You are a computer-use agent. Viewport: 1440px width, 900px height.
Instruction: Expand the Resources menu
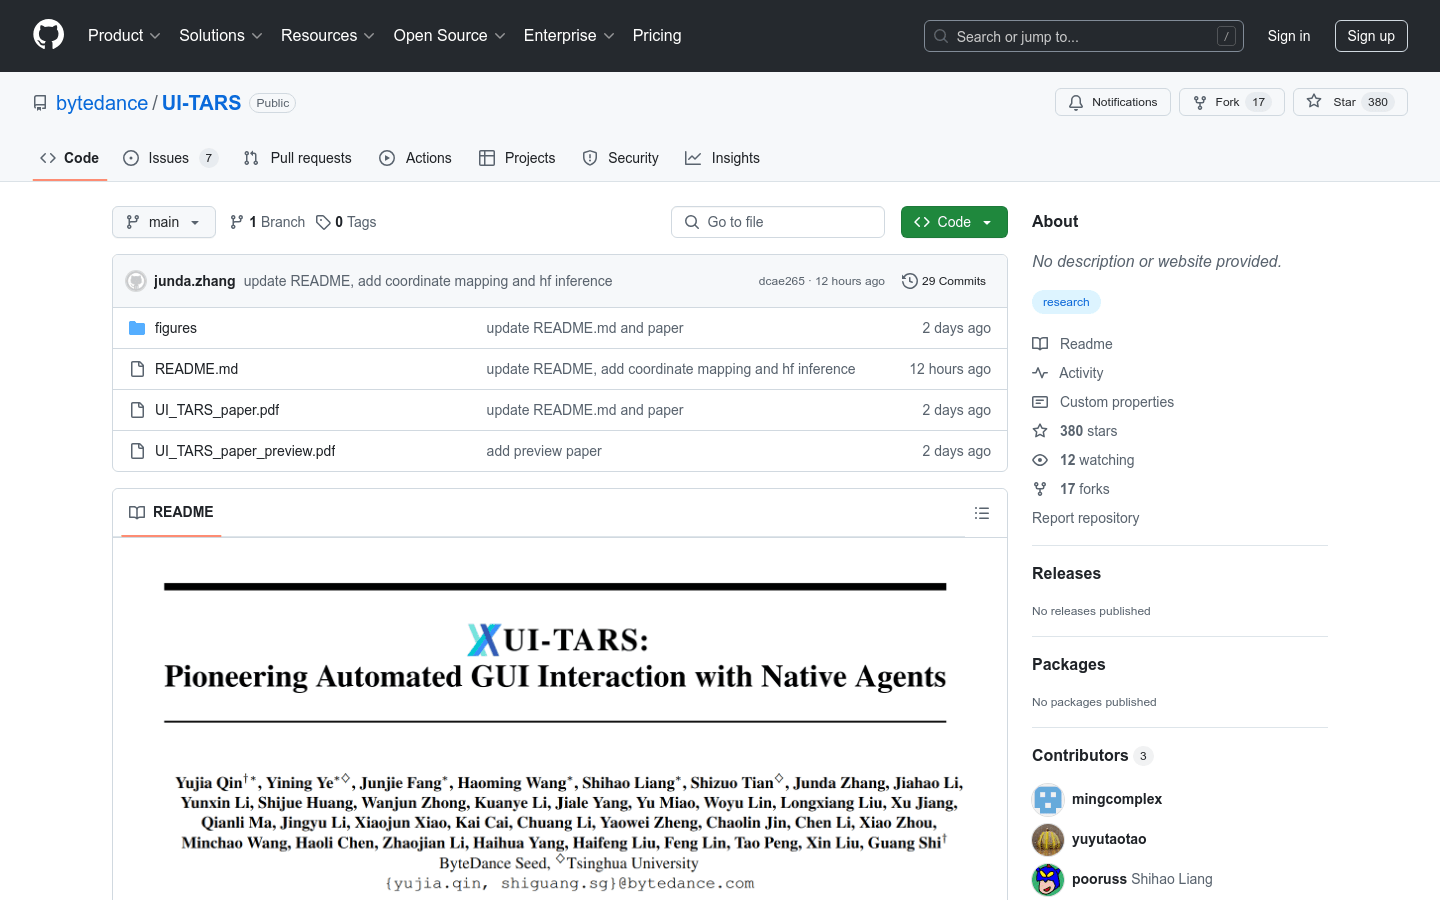click(327, 36)
